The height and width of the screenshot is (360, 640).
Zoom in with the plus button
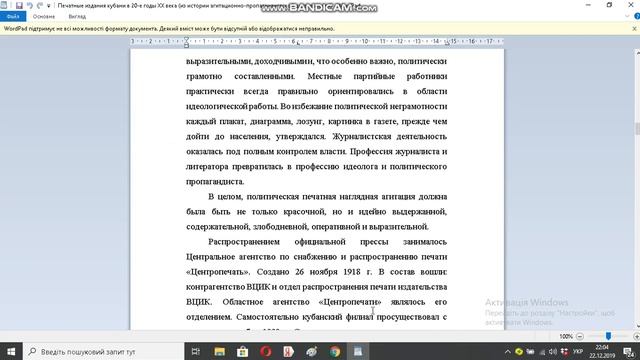pos(636,336)
